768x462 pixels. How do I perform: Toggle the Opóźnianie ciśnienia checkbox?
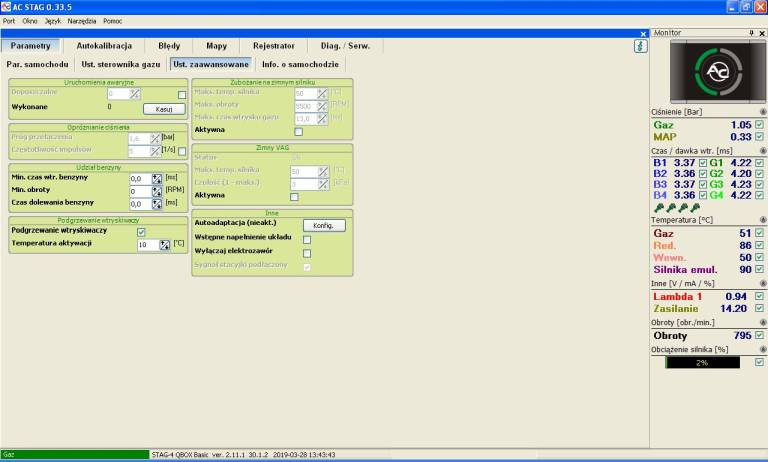point(182,151)
